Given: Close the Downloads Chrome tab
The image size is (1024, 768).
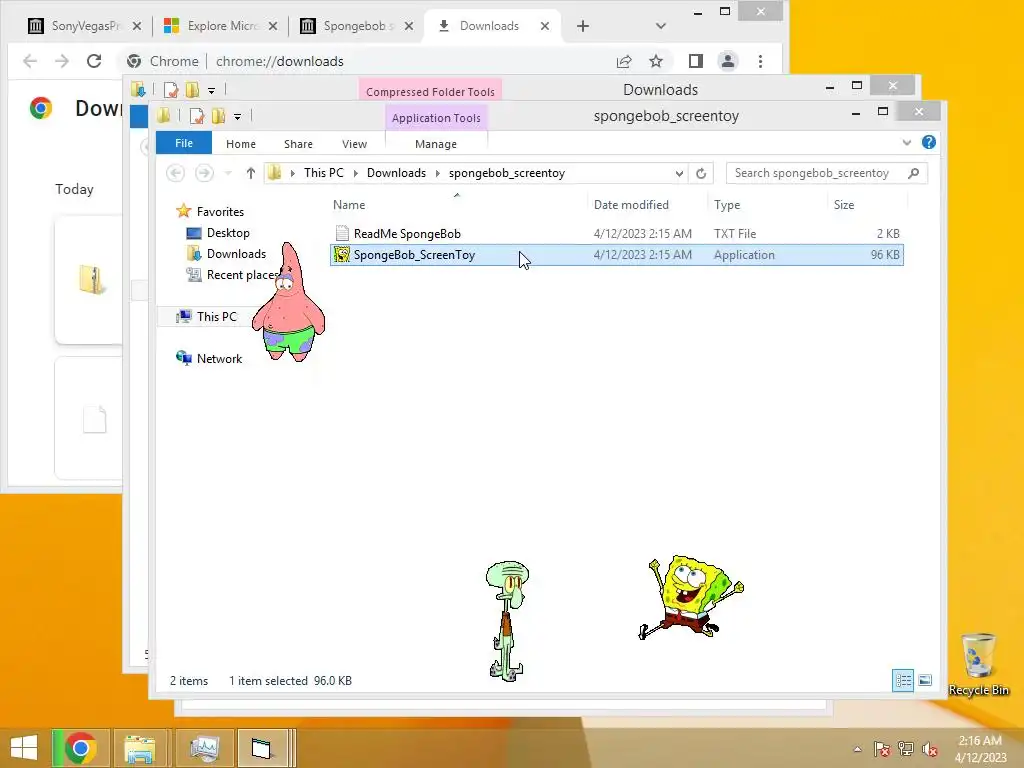Looking at the screenshot, I should click(545, 26).
